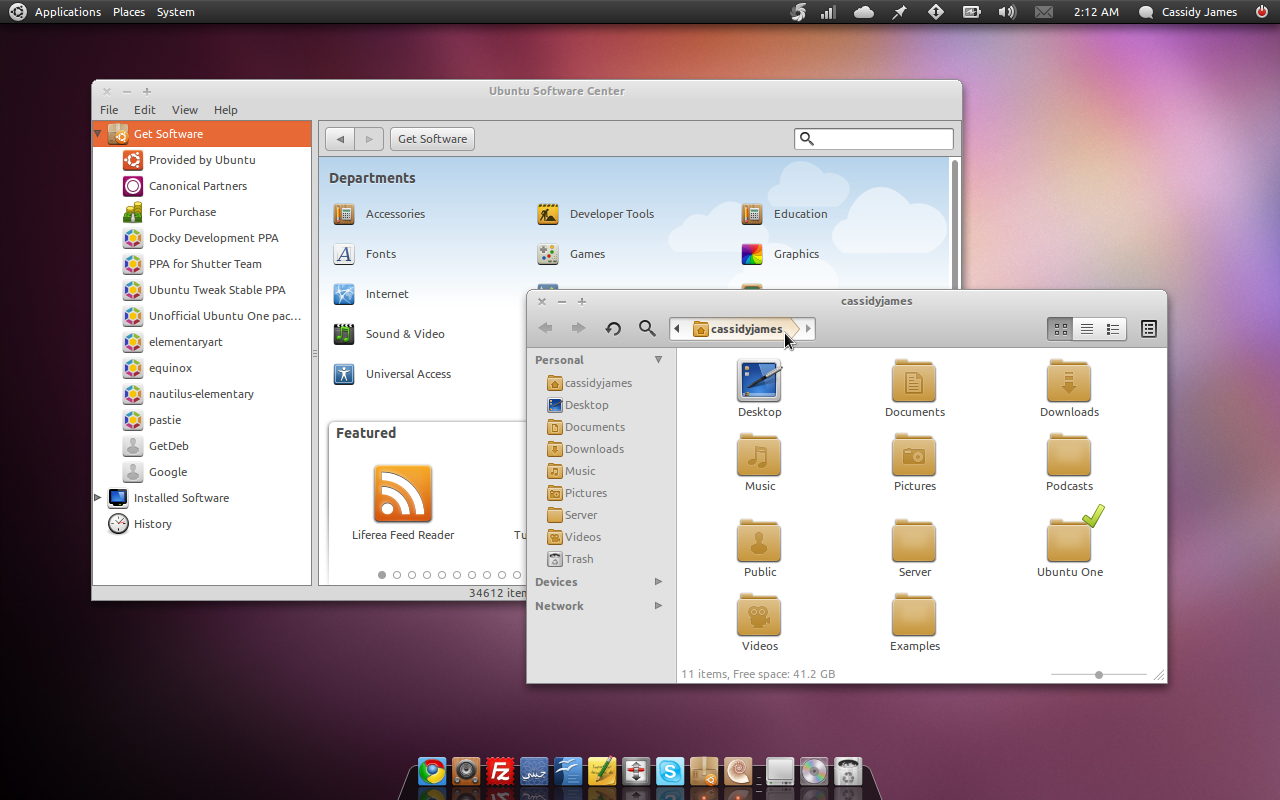
Task: Launch Google Chrome from the dock
Action: [x=432, y=771]
